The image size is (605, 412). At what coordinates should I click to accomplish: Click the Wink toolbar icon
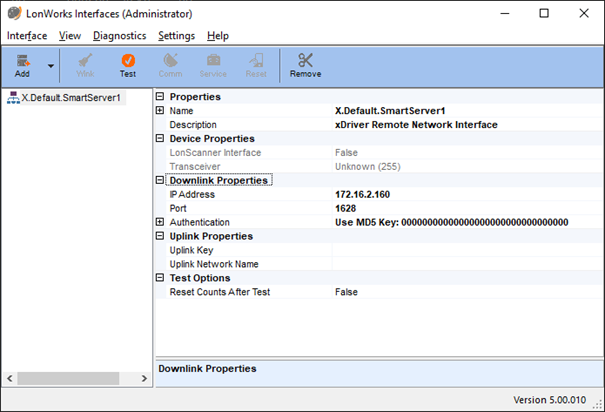point(85,65)
